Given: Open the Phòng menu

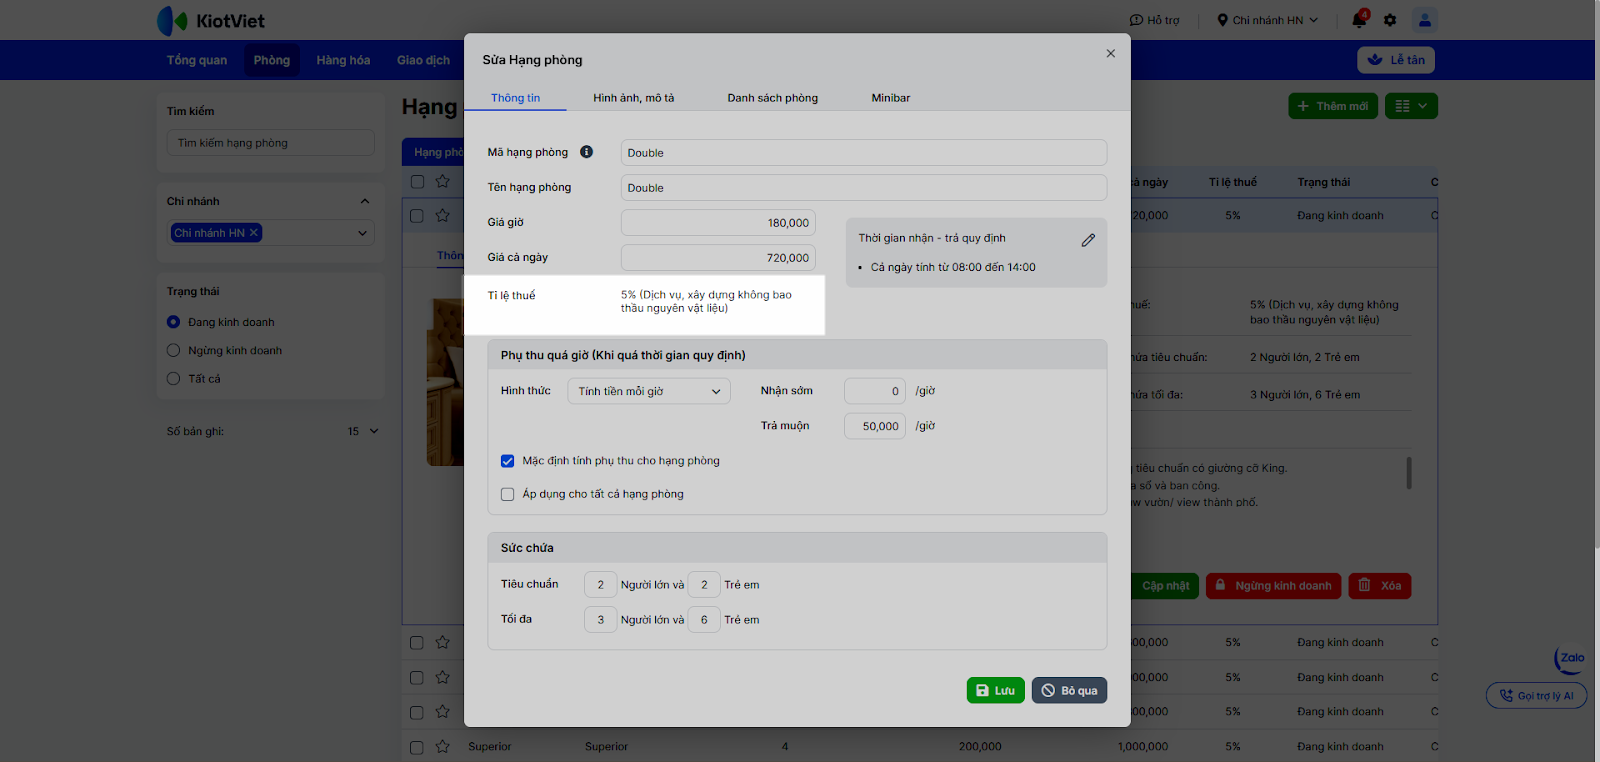Looking at the screenshot, I should (272, 60).
